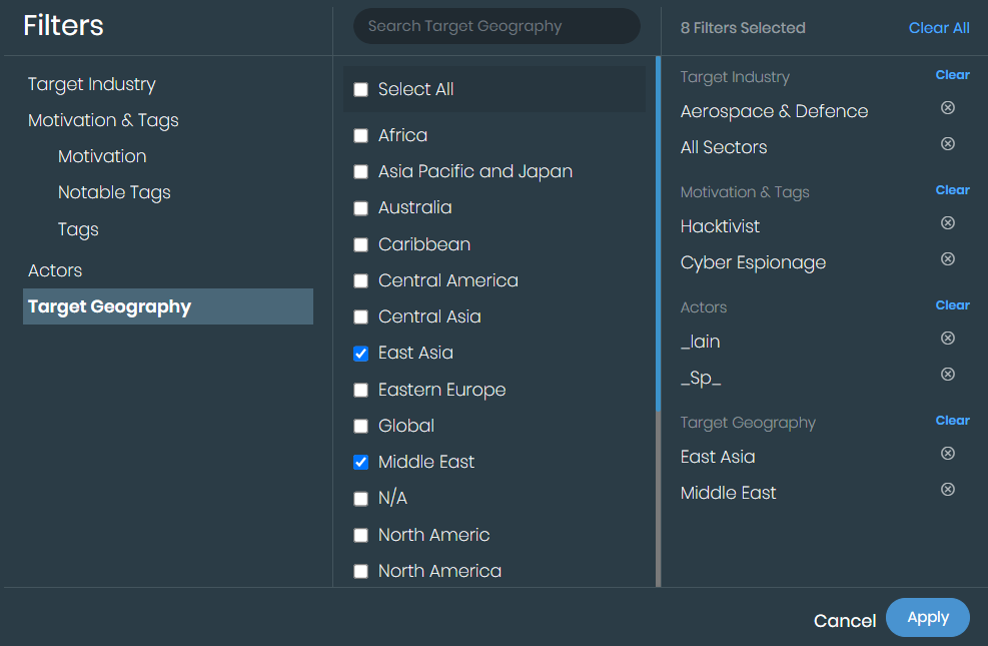This screenshot has width=988, height=646.
Task: Enable the Africa checkbox
Action: click(361, 135)
